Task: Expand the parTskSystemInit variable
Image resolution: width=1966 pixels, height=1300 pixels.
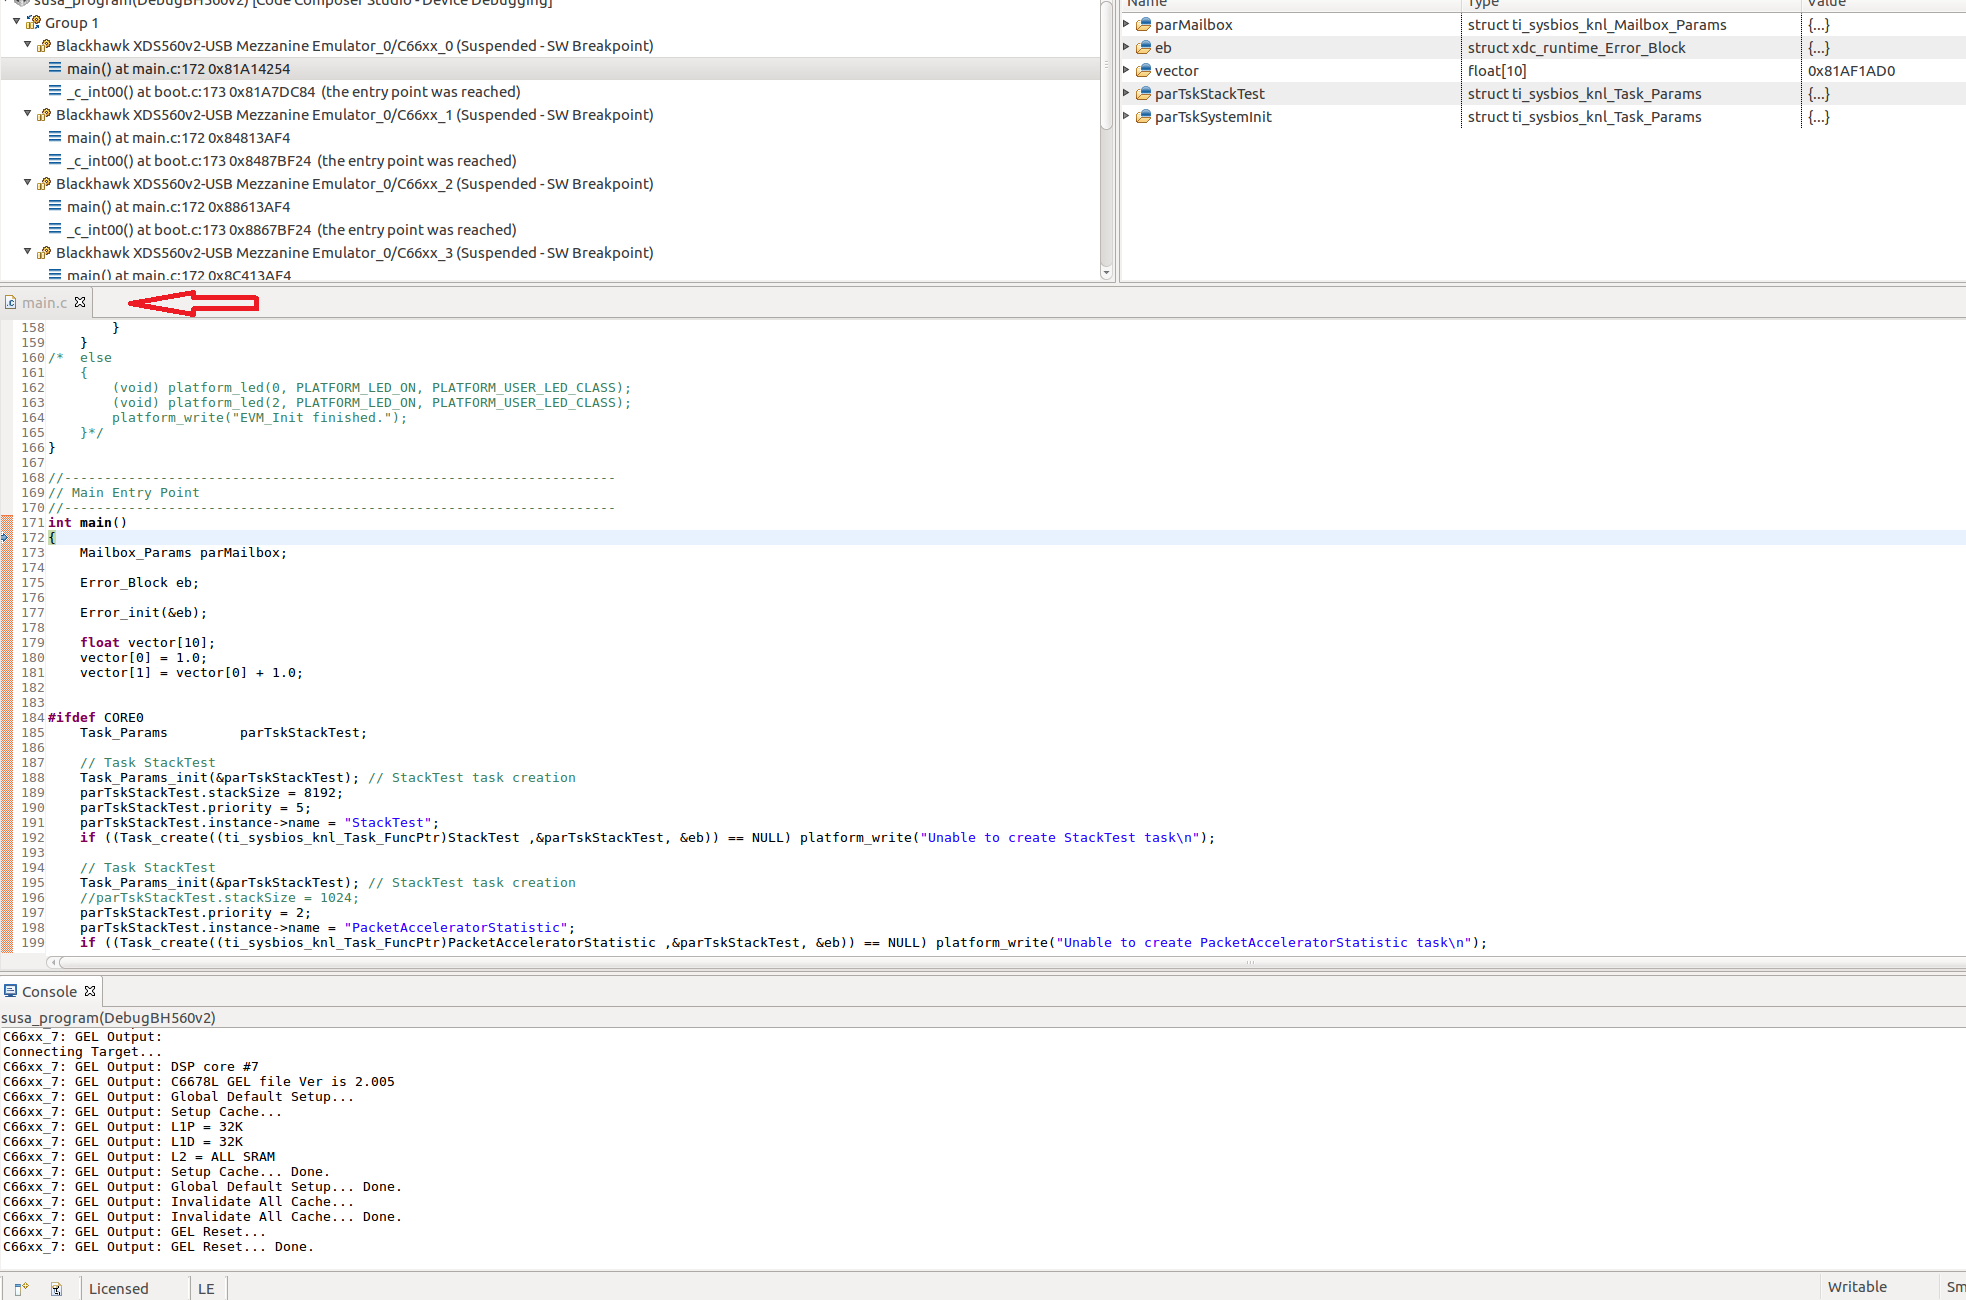Action: point(1126,116)
